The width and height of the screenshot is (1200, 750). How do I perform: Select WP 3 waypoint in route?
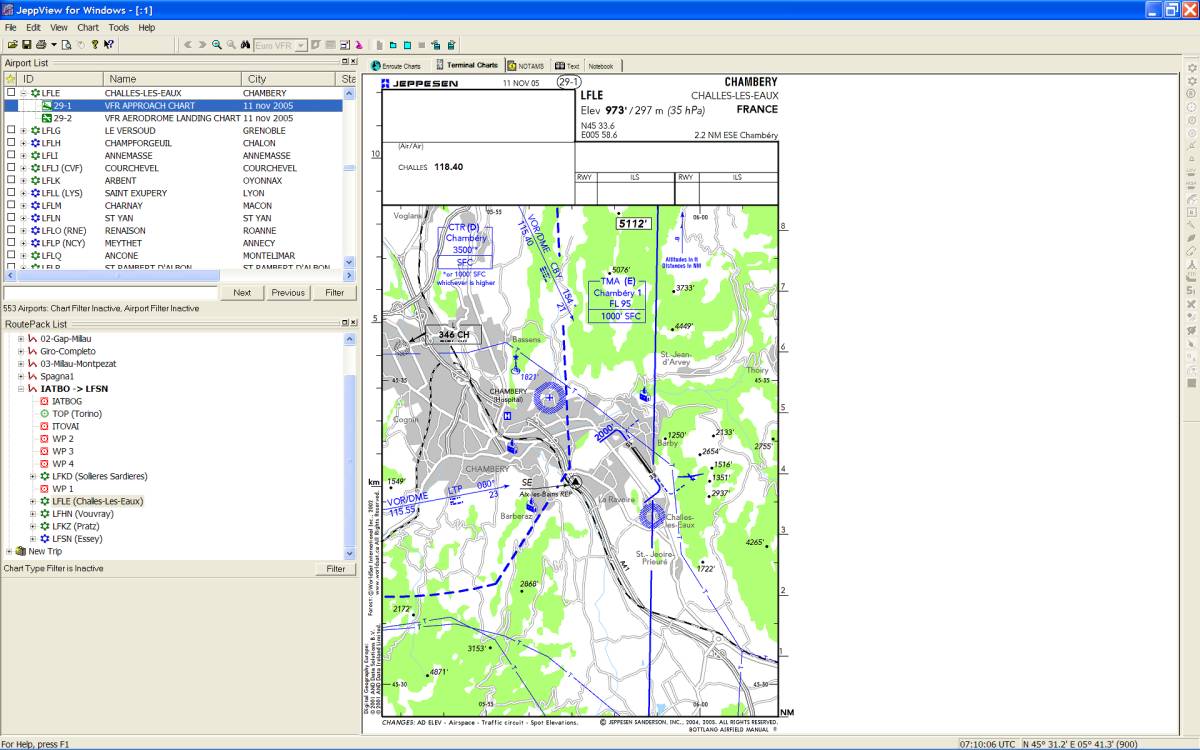63,451
